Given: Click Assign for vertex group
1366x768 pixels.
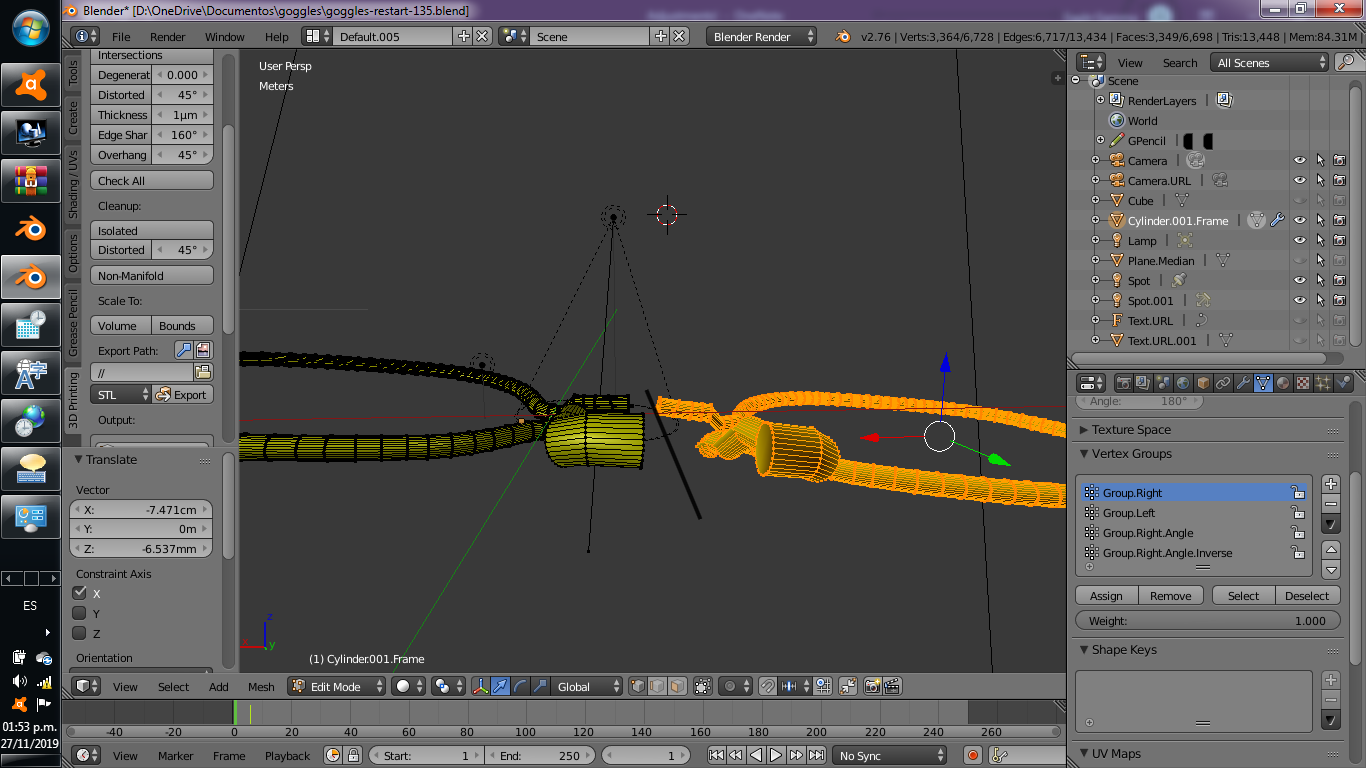Looking at the screenshot, I should pyautogui.click(x=1106, y=596).
